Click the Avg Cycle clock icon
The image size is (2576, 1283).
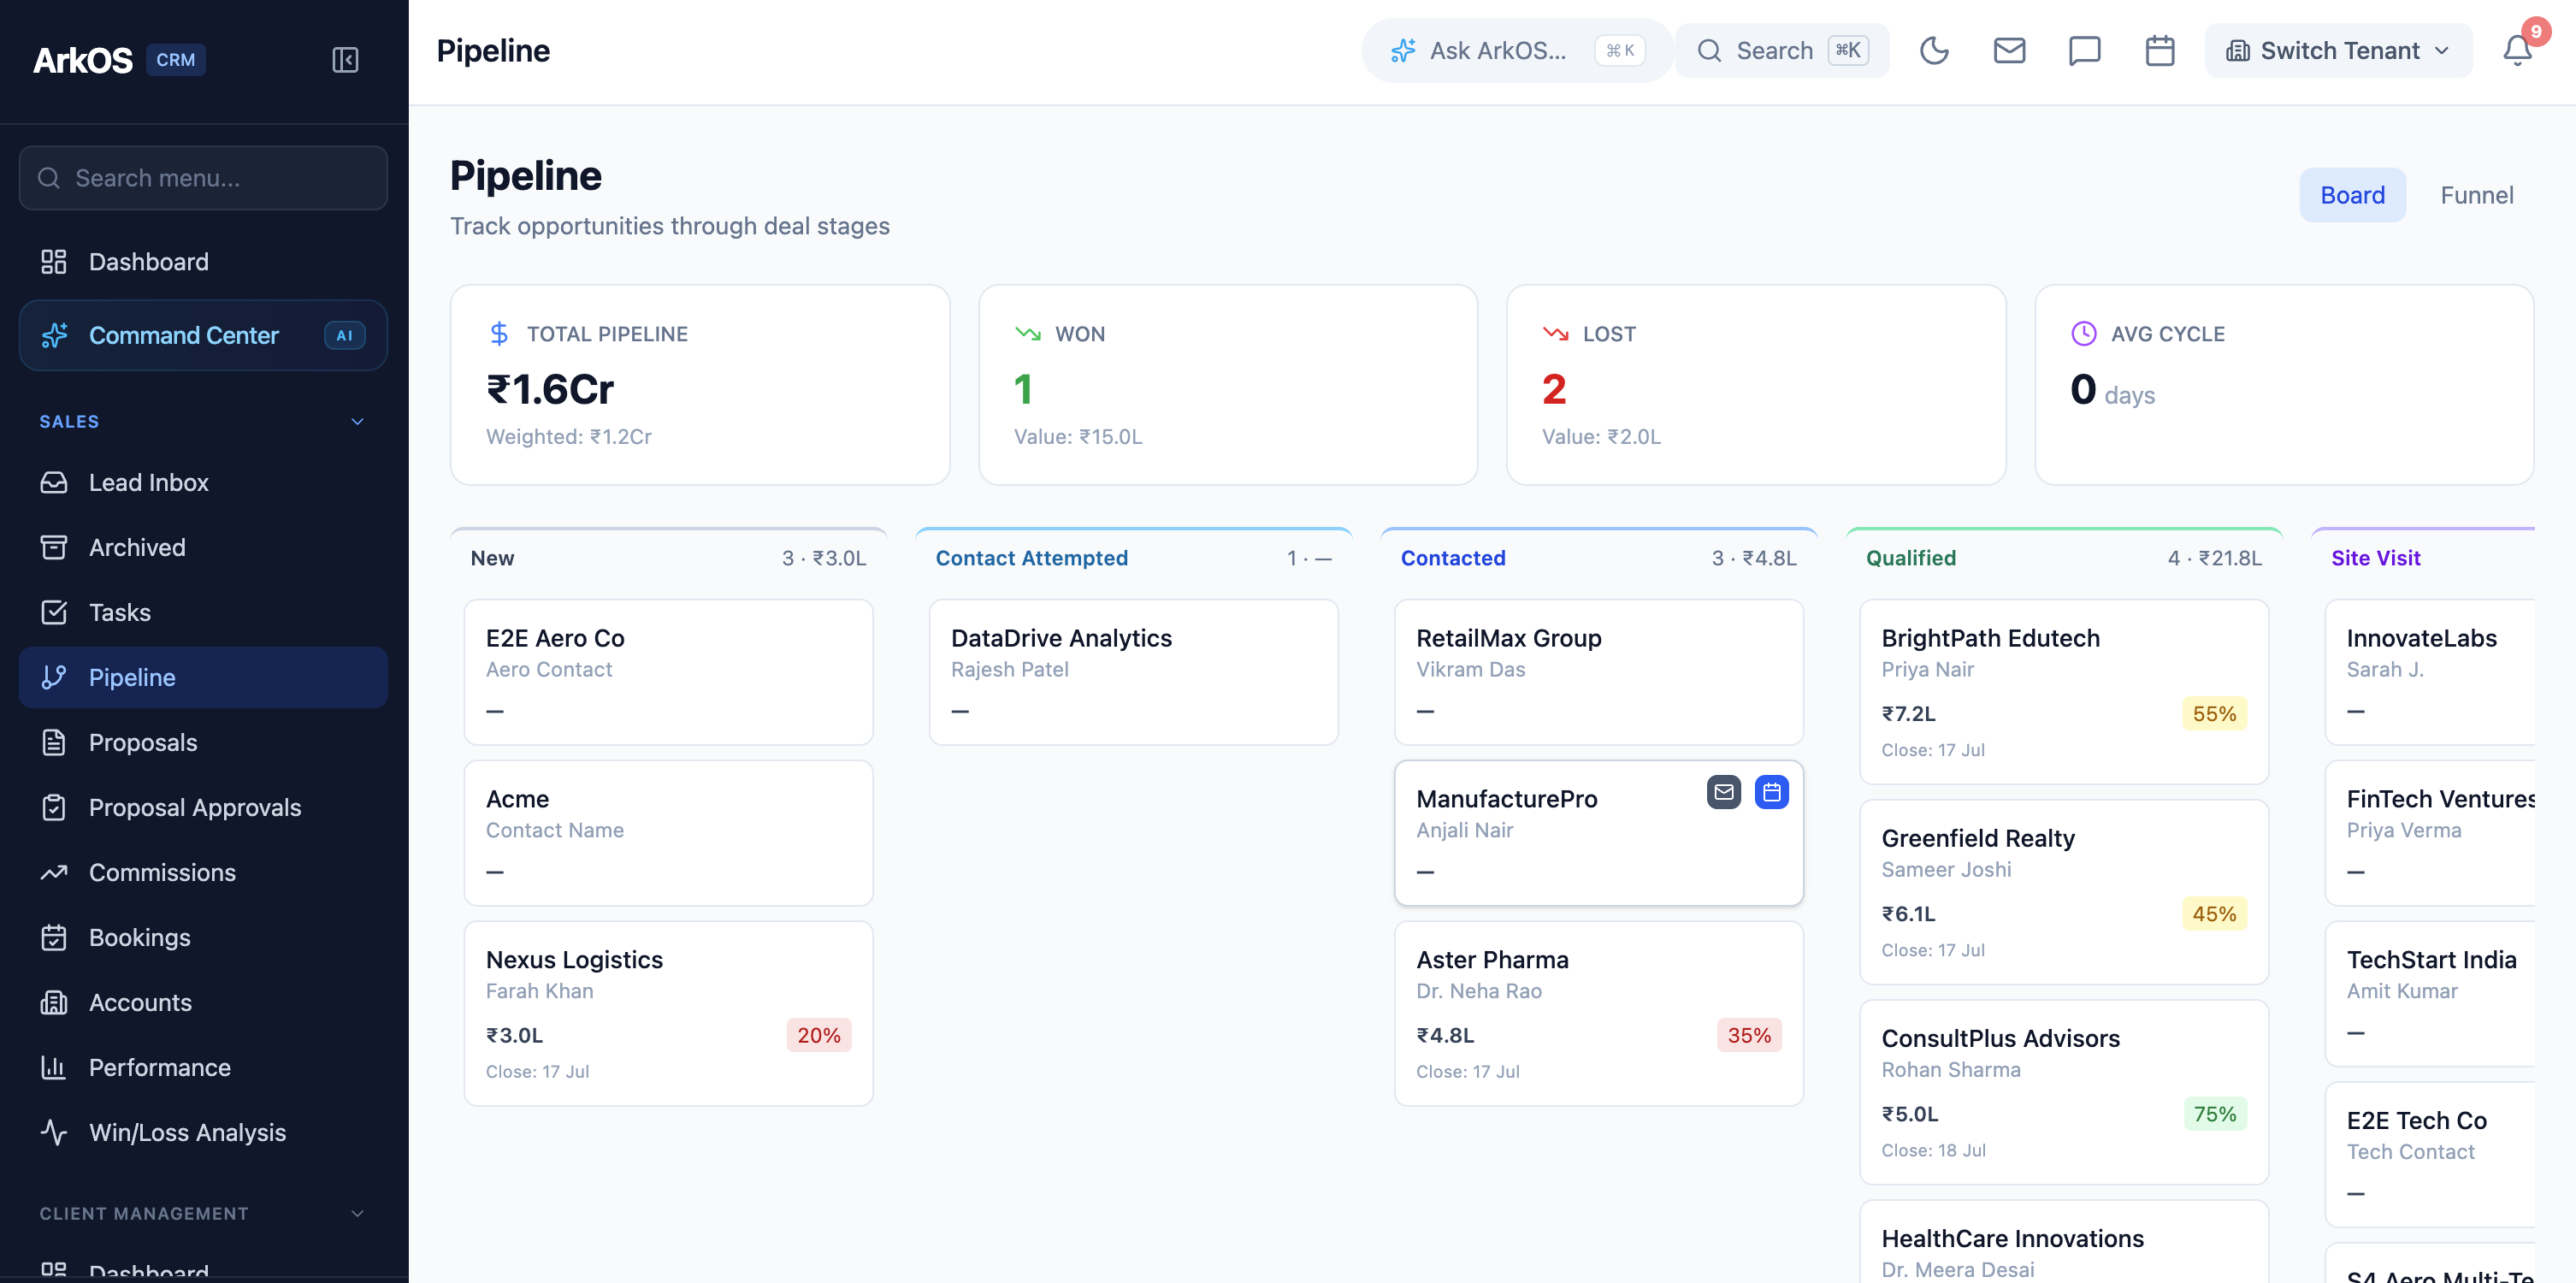pos(2083,334)
